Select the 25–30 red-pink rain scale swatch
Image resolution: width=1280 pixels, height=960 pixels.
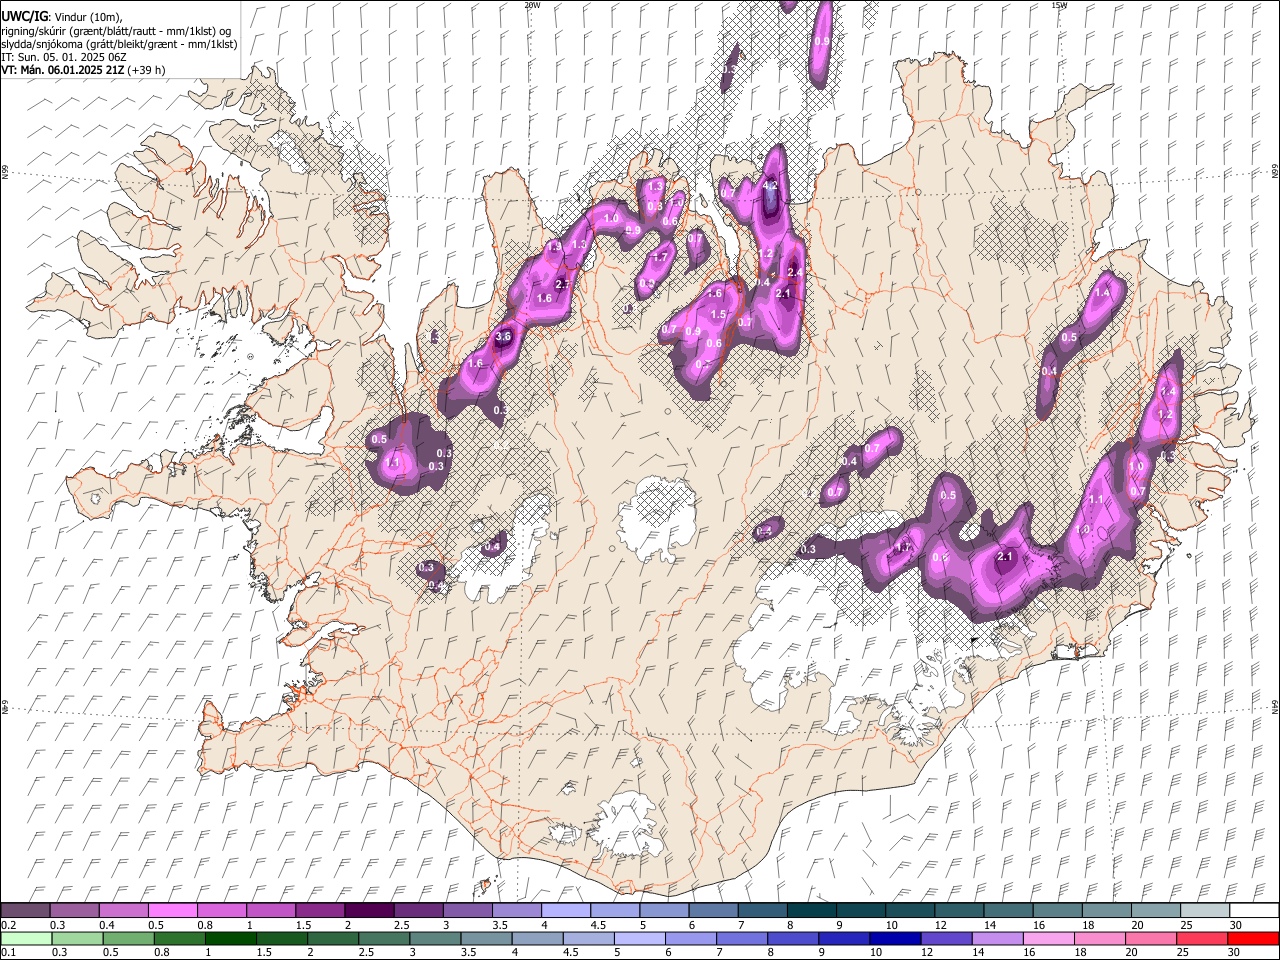pos(1202,938)
